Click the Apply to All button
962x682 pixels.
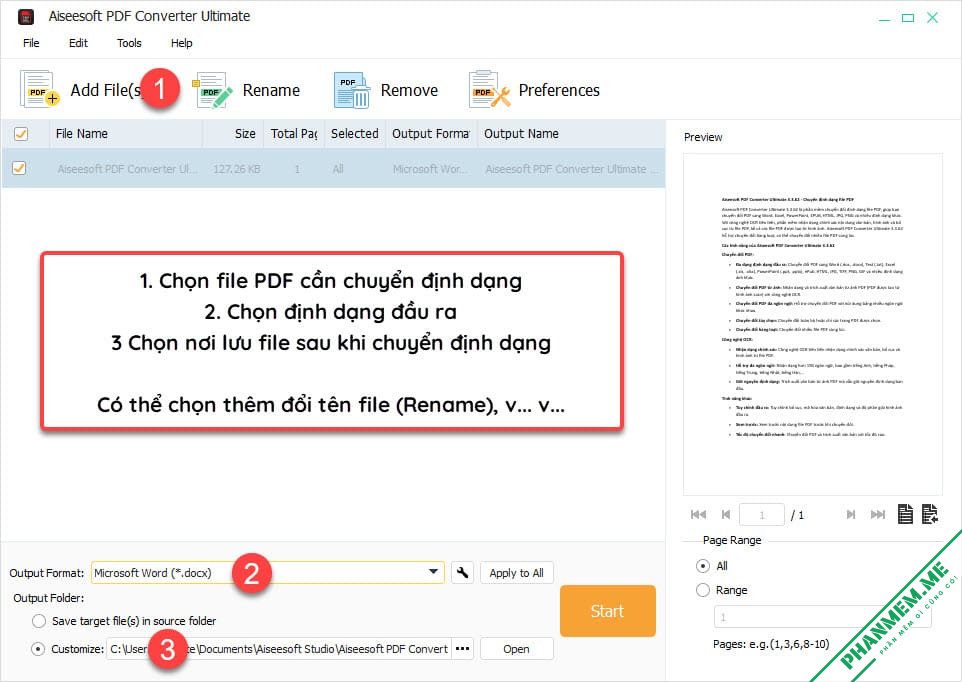[517, 573]
